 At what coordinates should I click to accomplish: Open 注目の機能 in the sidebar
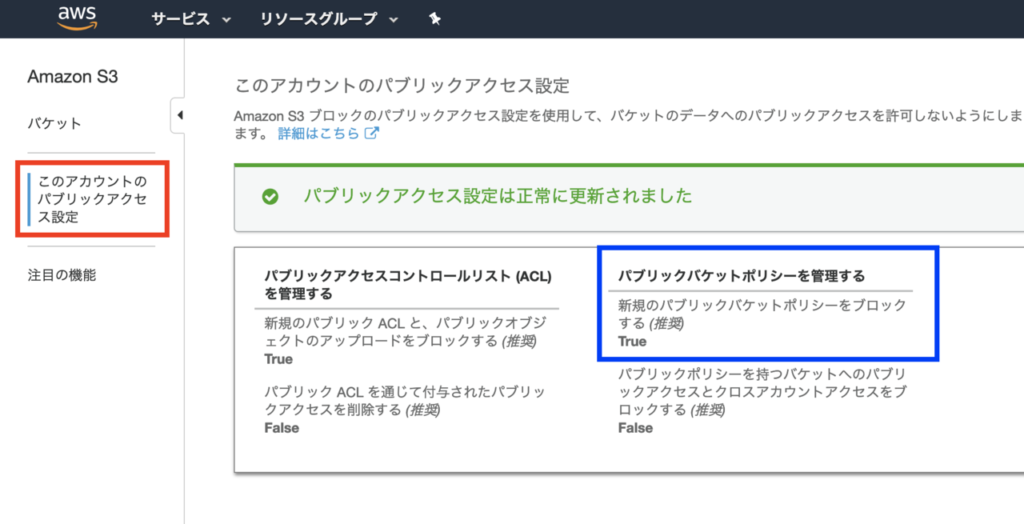(x=61, y=275)
